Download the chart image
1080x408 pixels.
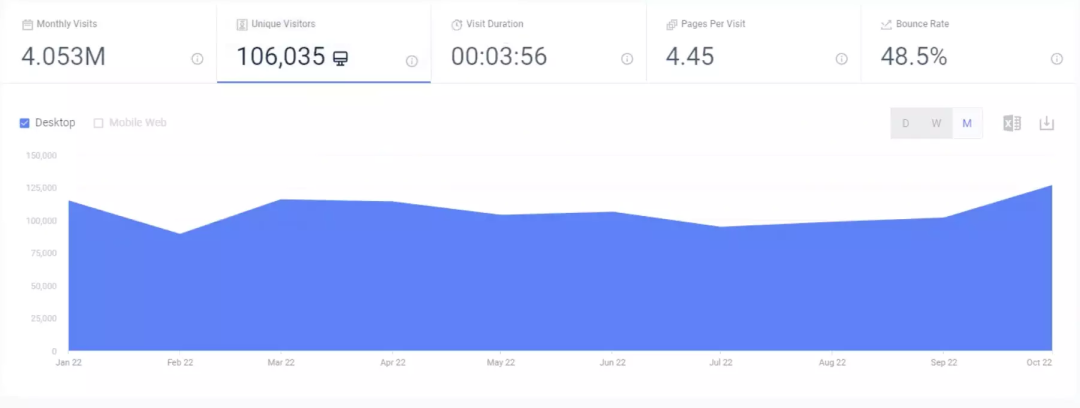[1047, 123]
